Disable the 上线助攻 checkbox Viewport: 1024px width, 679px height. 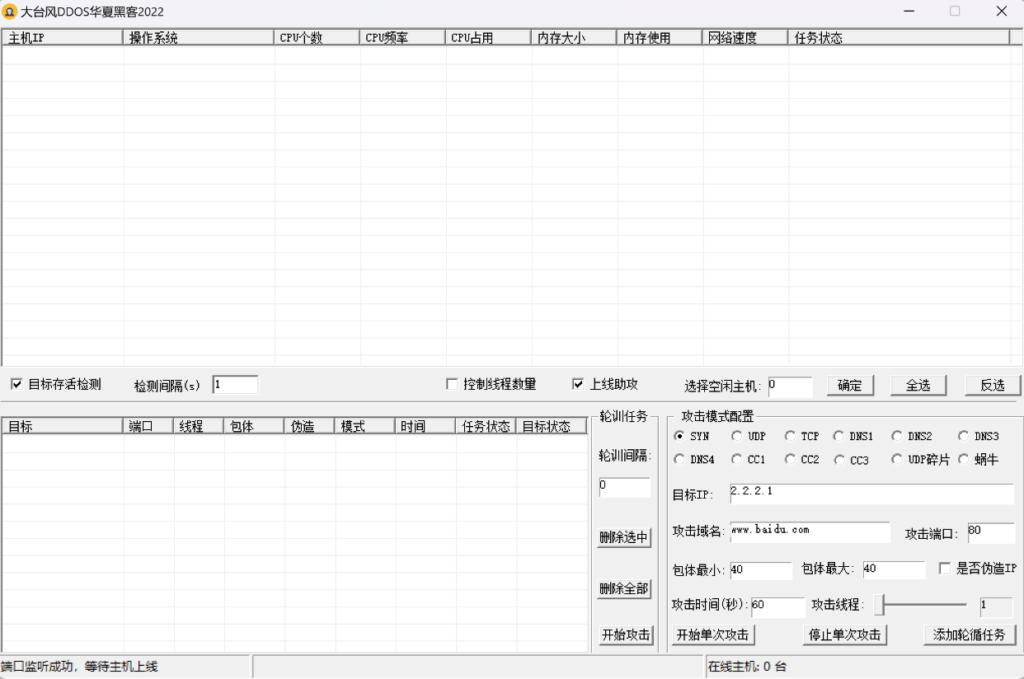[x=577, y=383]
